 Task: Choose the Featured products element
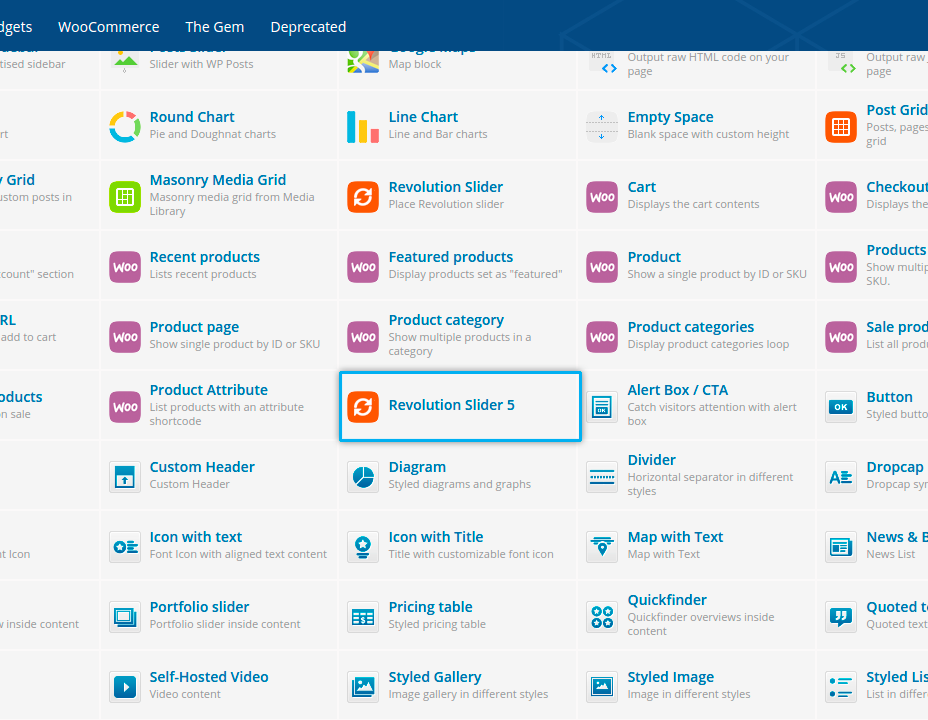click(450, 257)
